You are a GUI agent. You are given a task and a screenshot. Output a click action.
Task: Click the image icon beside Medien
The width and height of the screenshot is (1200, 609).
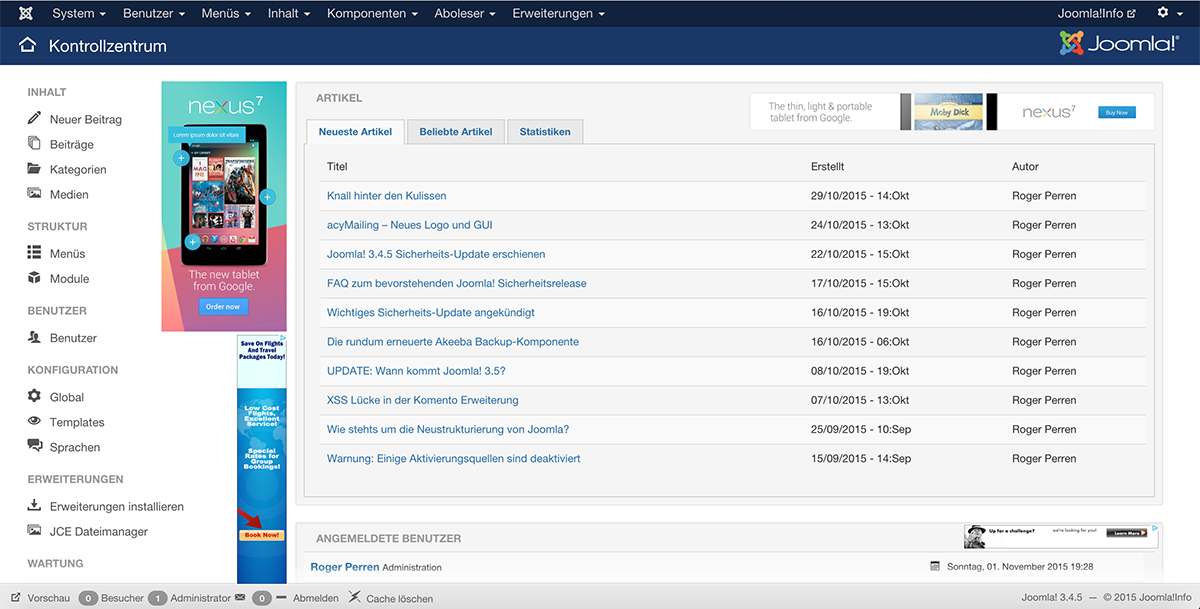click(34, 194)
